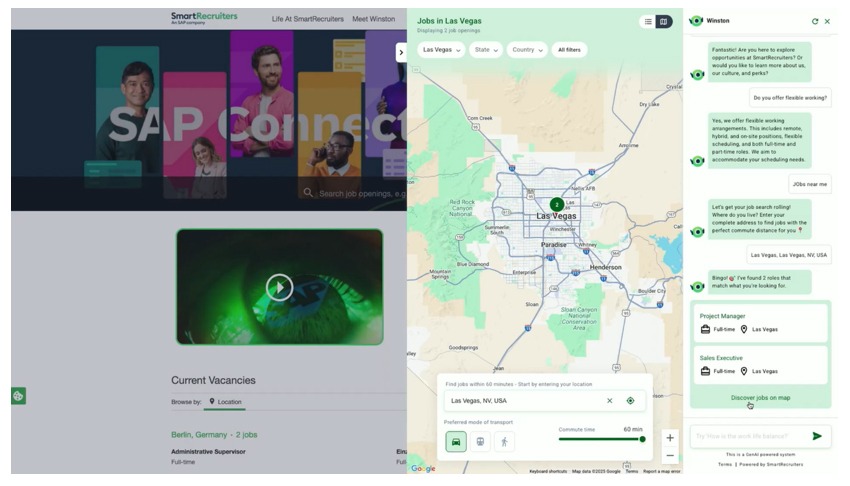
Task: Choose public transit transport mode
Action: click(480, 441)
